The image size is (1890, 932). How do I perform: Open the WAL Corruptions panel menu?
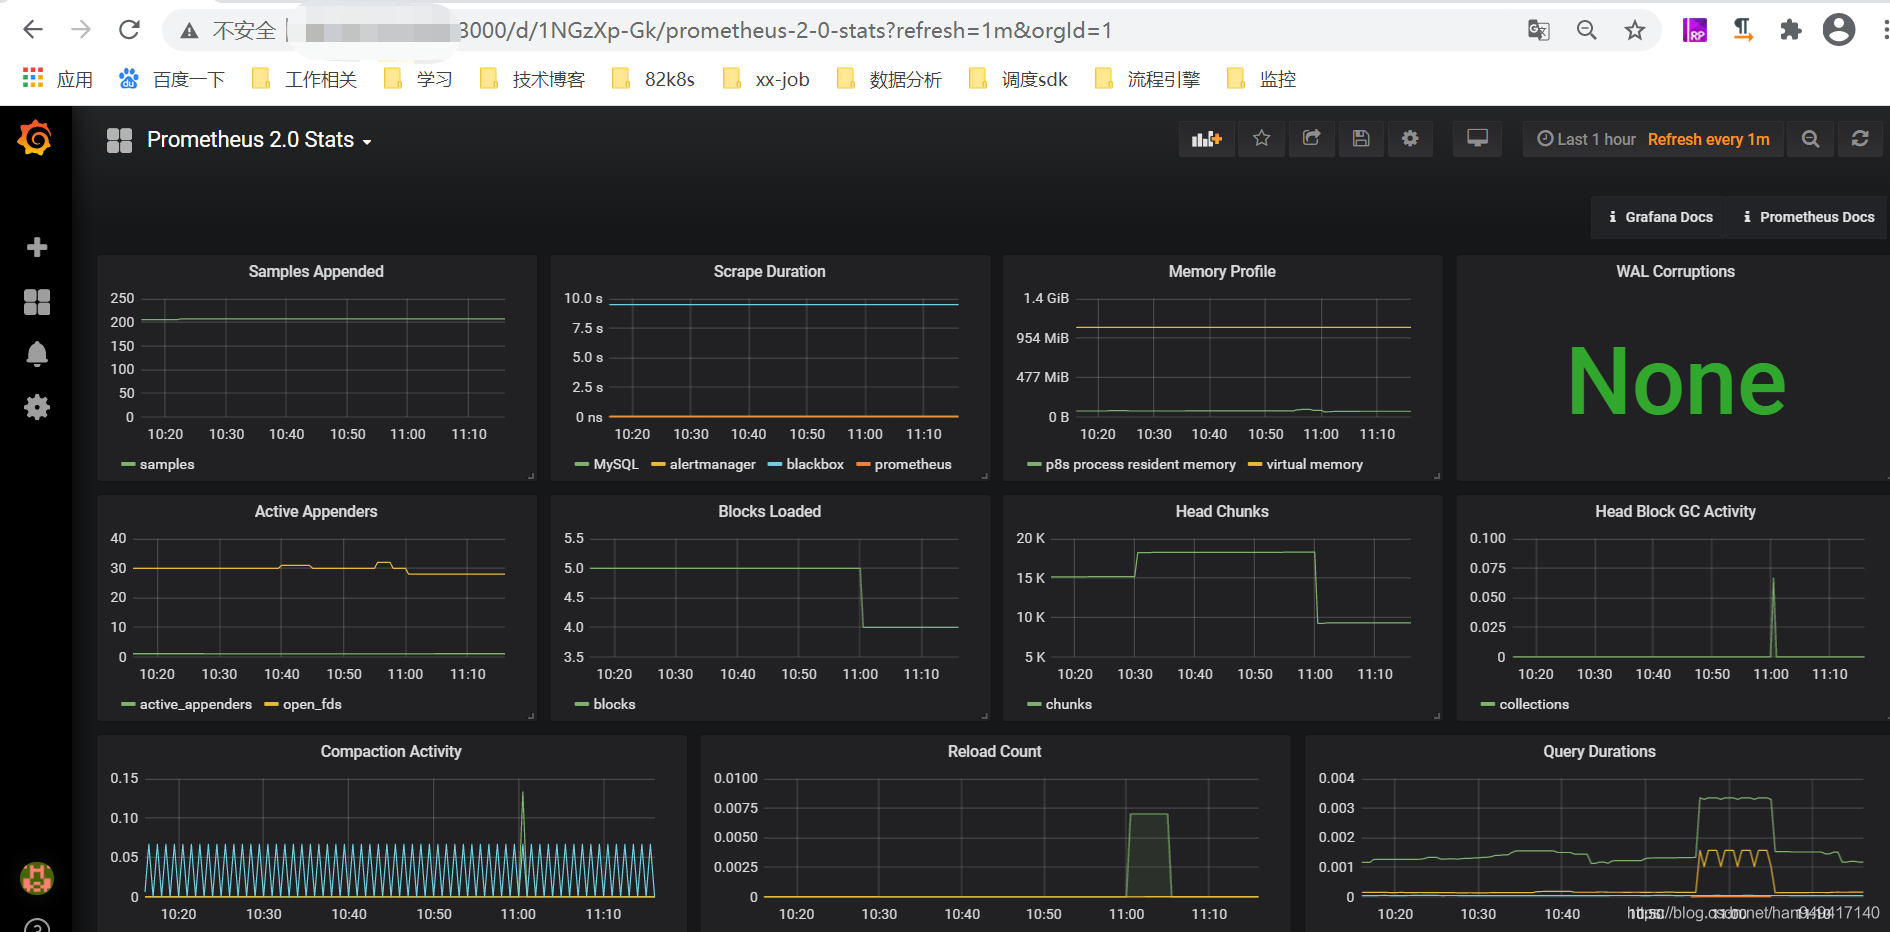(1675, 271)
